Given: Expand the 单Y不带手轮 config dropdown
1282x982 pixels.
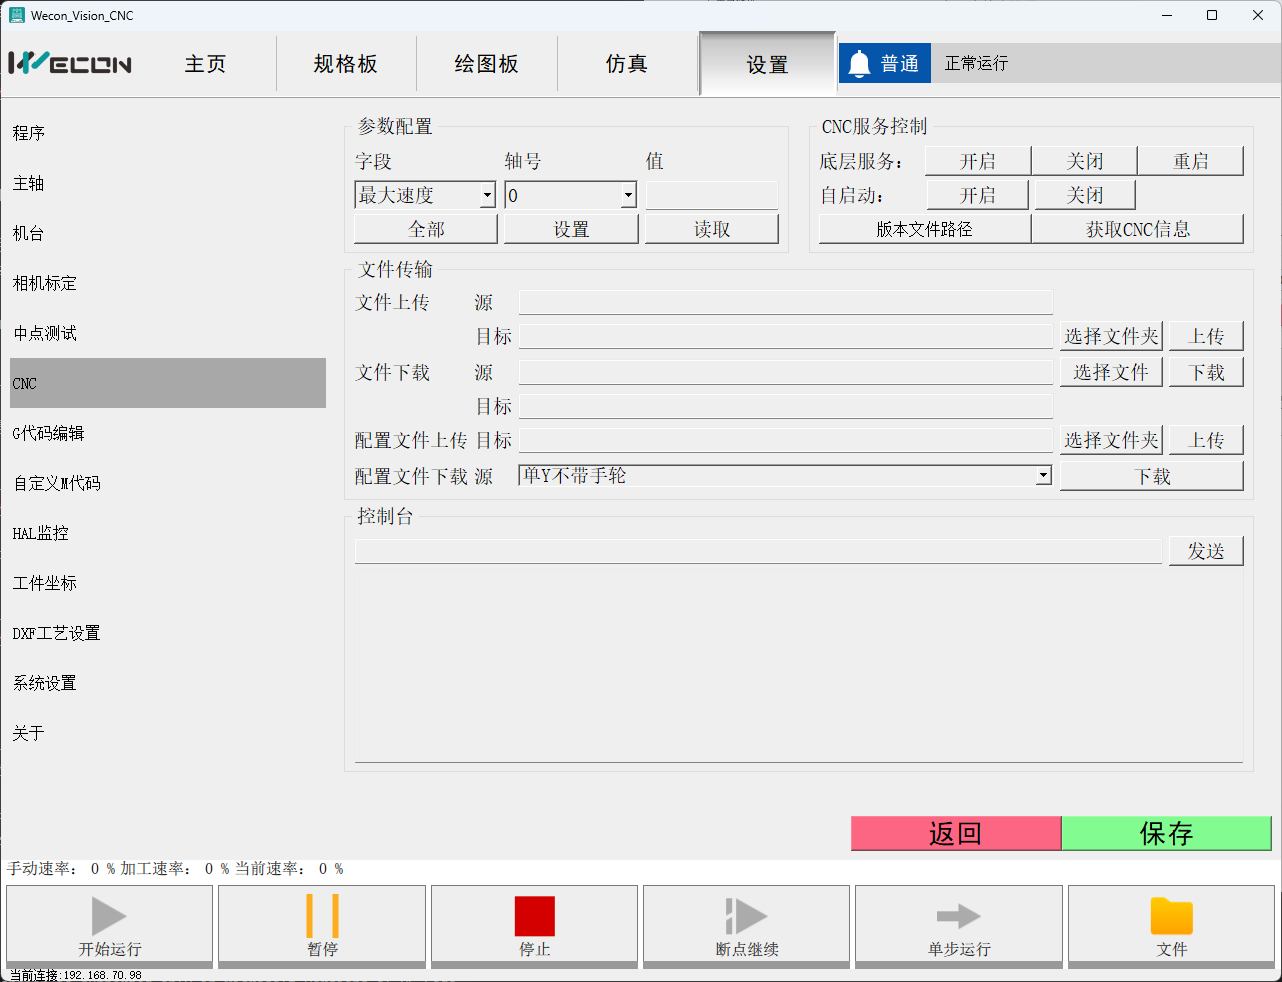Looking at the screenshot, I should 1043,476.
